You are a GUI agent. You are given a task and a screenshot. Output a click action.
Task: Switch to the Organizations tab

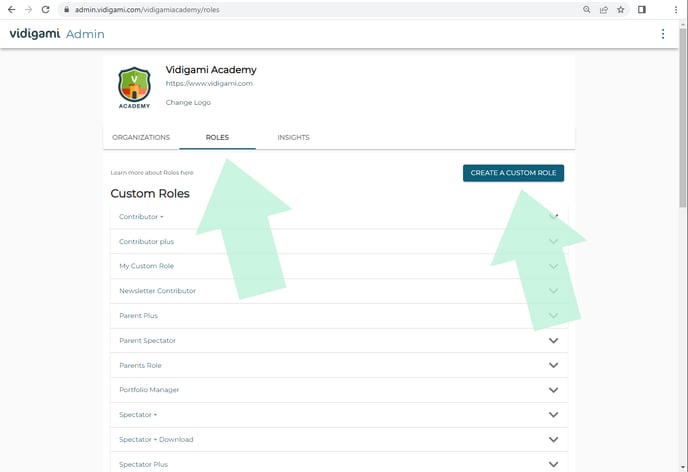(x=141, y=137)
